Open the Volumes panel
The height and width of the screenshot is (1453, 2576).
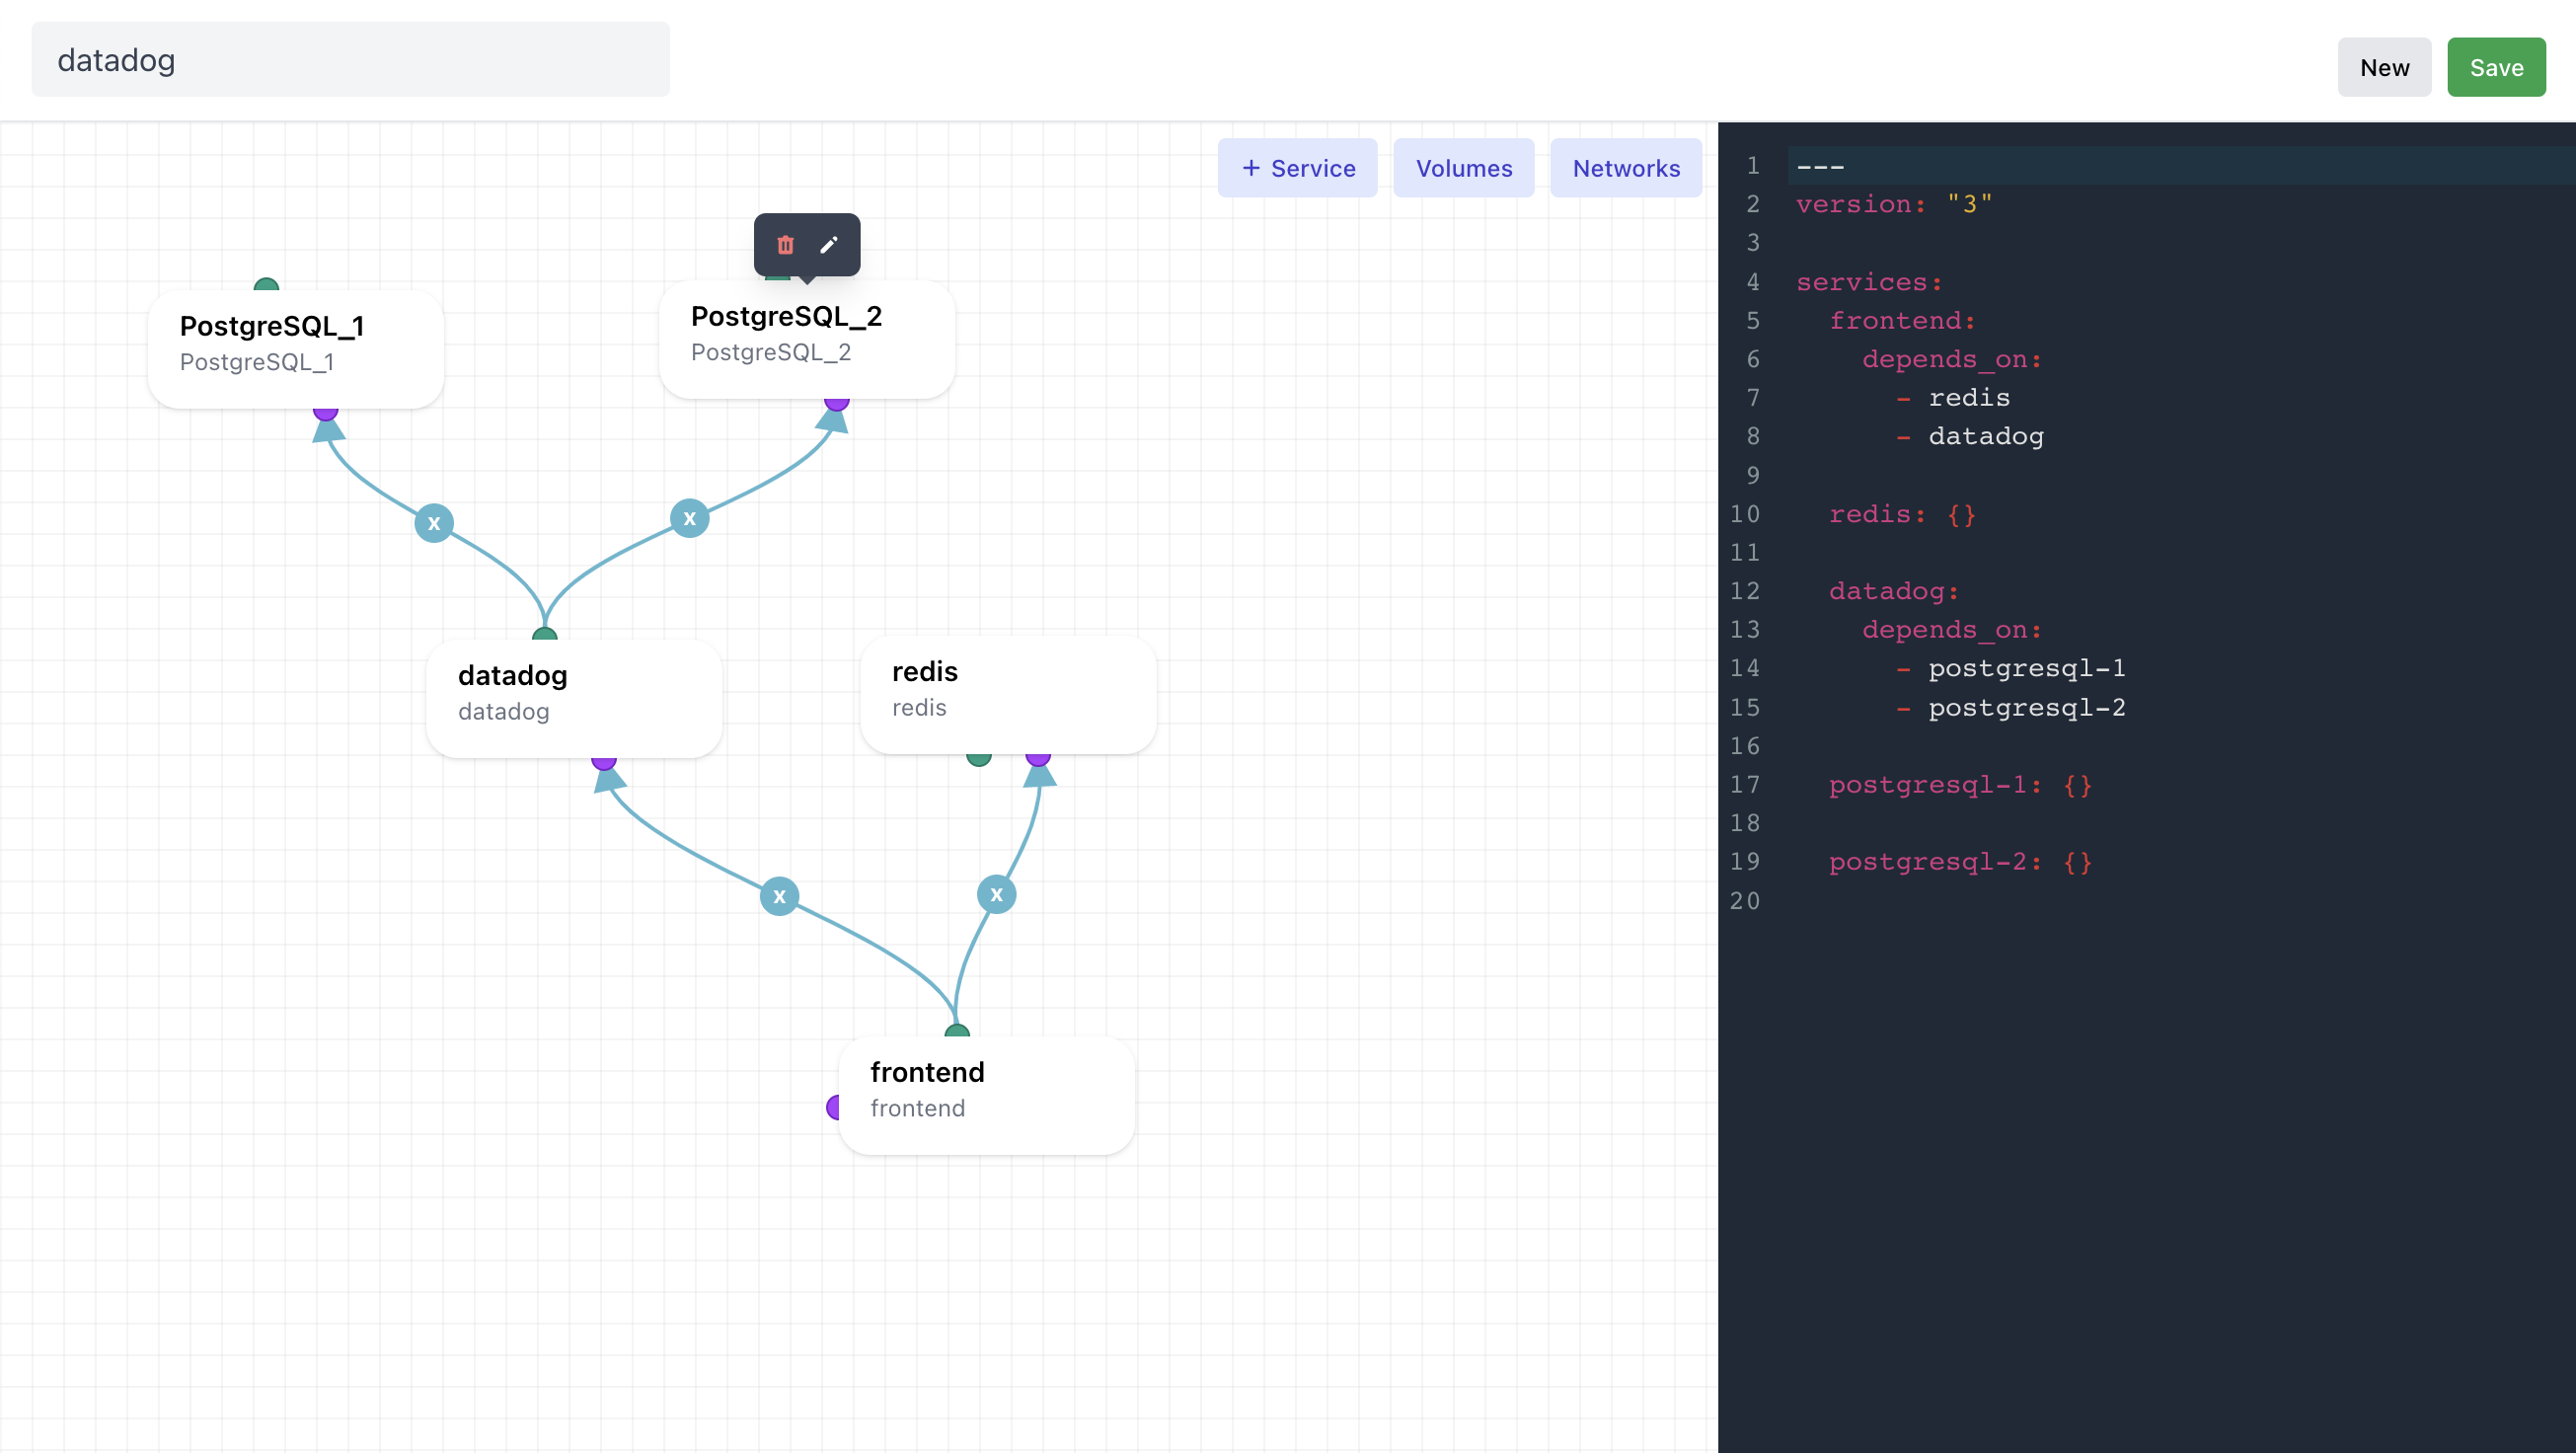[1463, 168]
